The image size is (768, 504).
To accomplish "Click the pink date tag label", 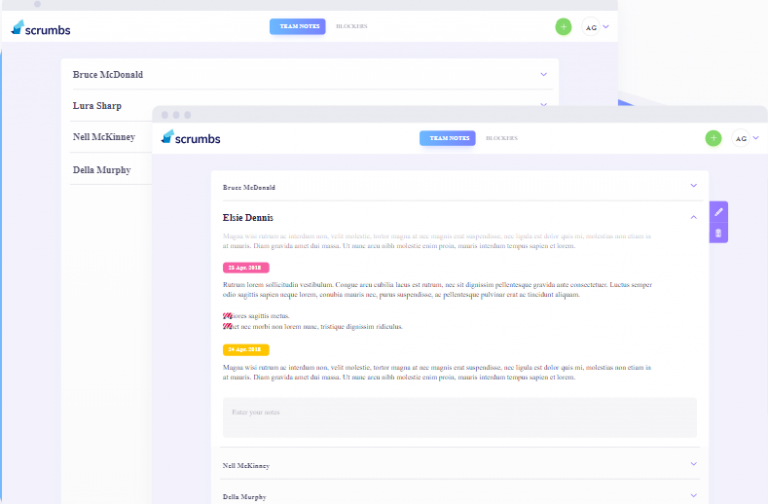I will point(245,268).
